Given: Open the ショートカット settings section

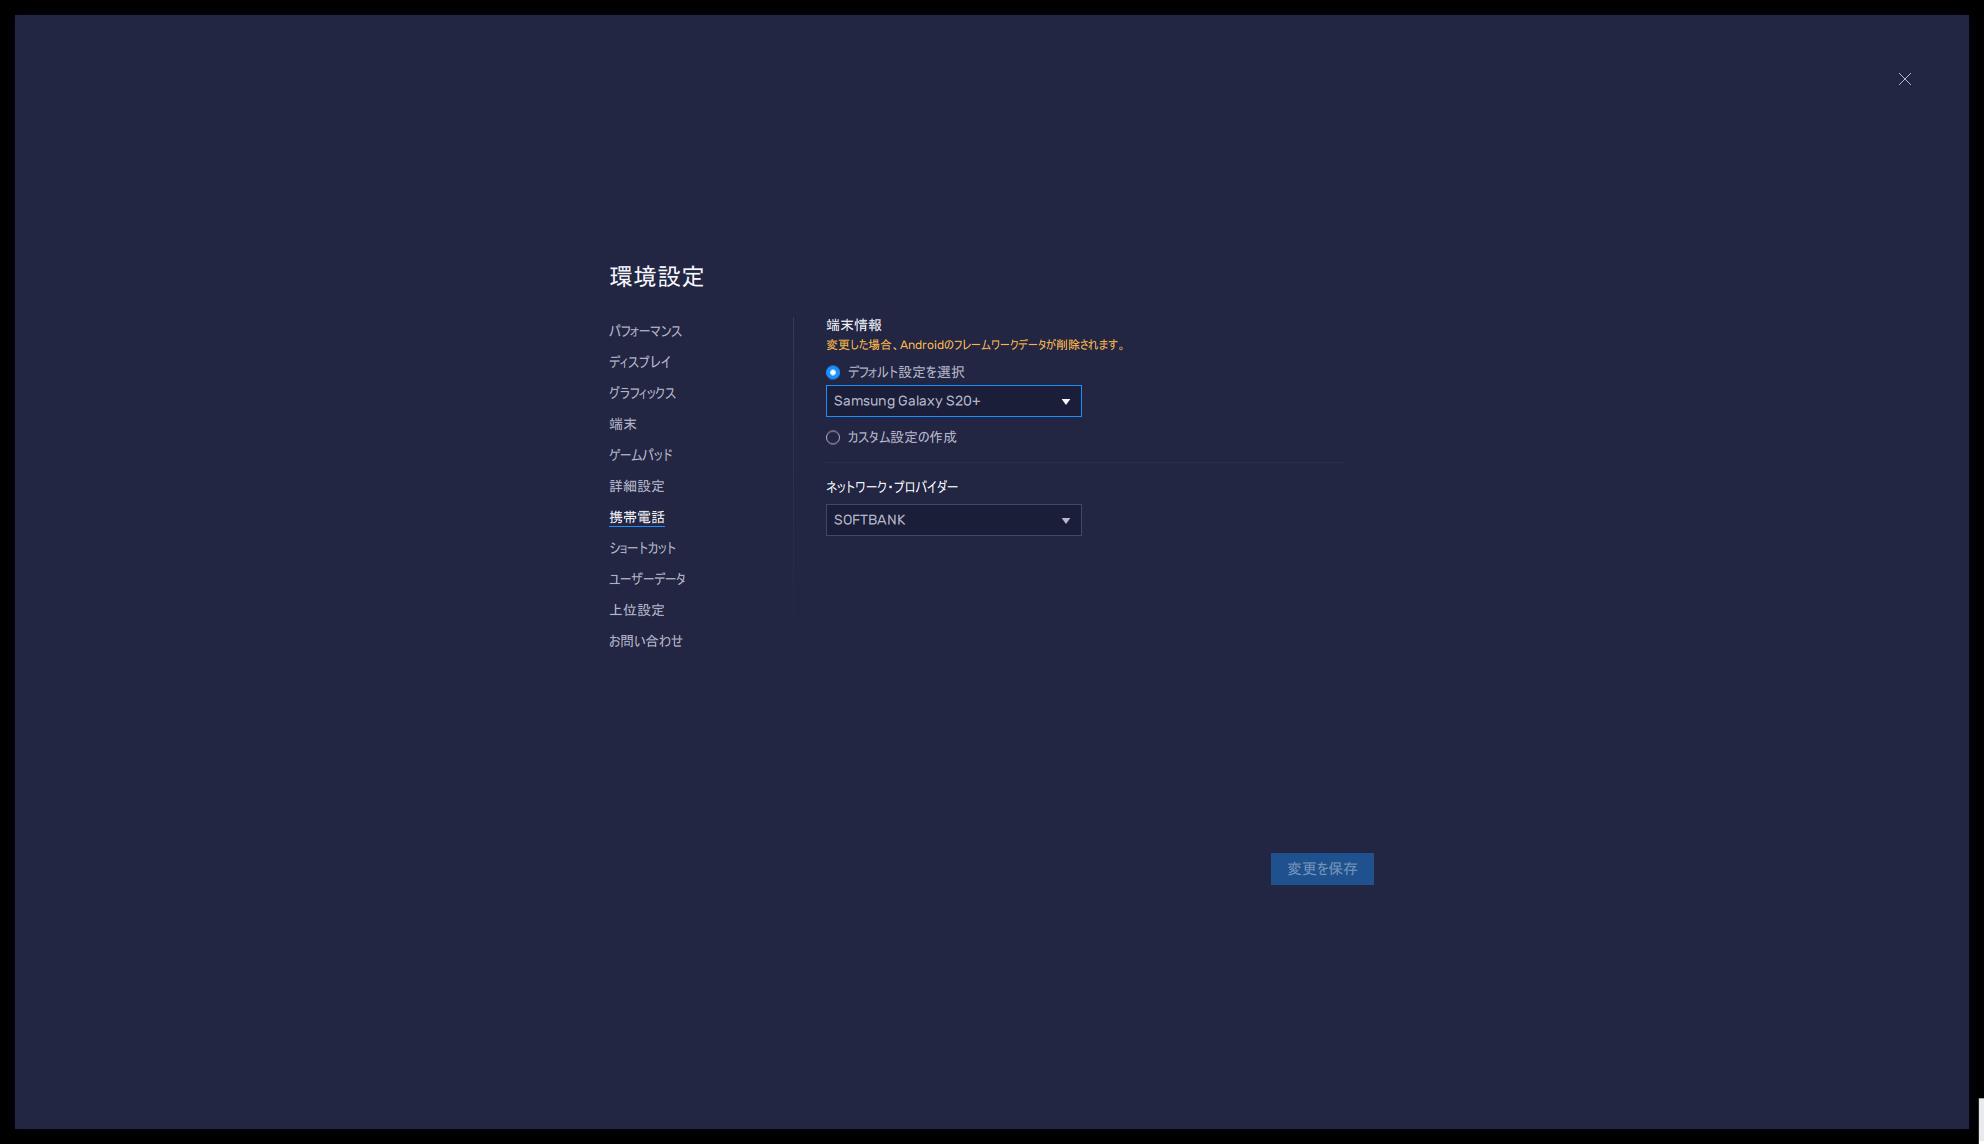Looking at the screenshot, I should pyautogui.click(x=642, y=548).
